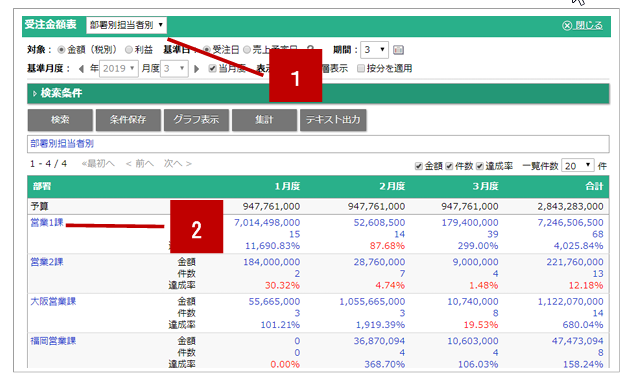Click the 3月度 column header
The width and height of the screenshot is (640, 386).
(x=485, y=186)
